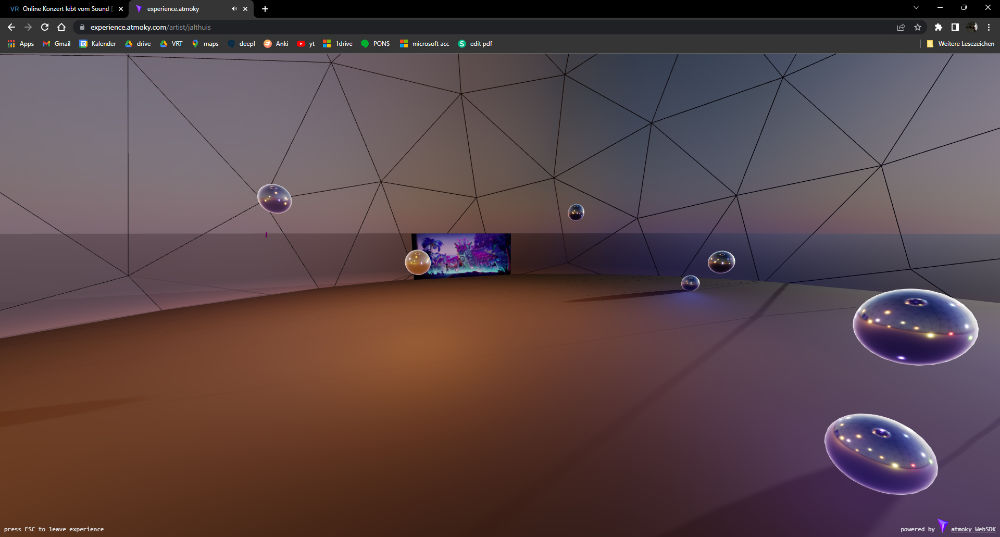Open the Apps bookmark shortcut
This screenshot has width=1000, height=537.
[20, 44]
